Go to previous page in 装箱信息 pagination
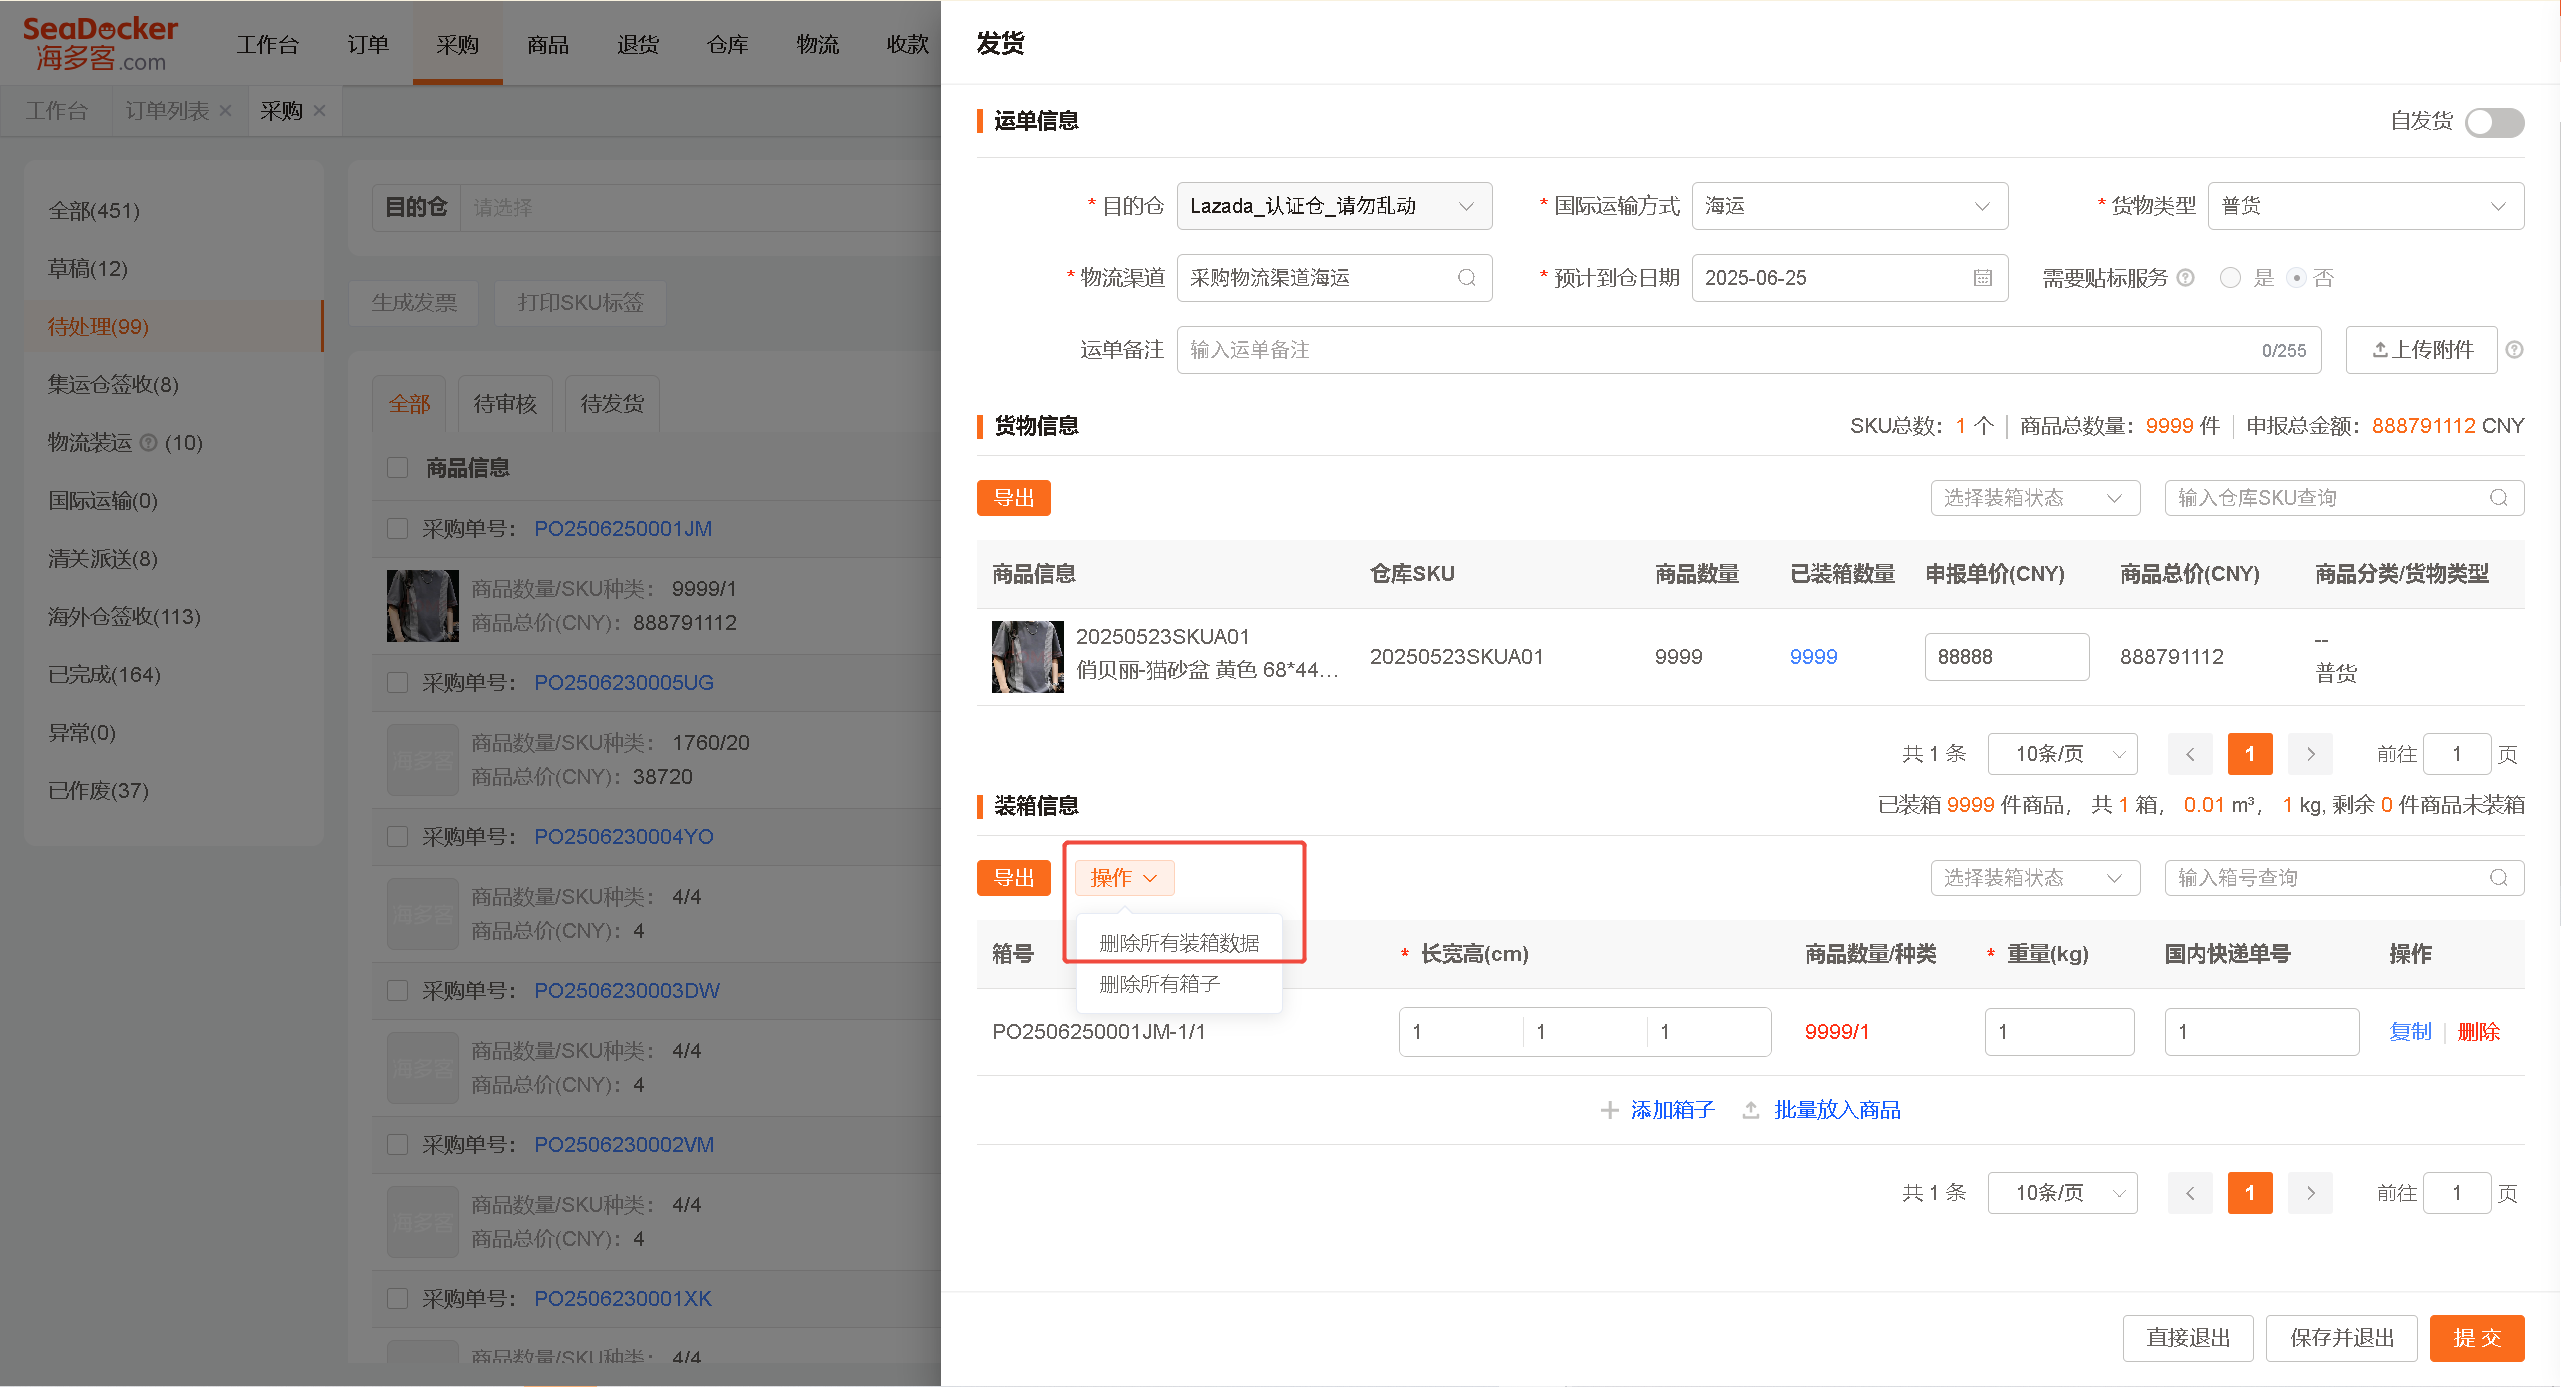 pos(2190,1193)
